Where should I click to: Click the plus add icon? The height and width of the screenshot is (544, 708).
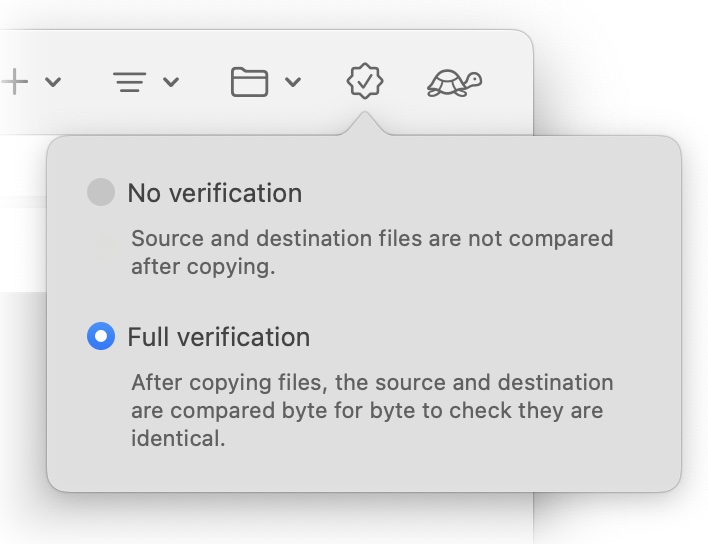point(14,82)
